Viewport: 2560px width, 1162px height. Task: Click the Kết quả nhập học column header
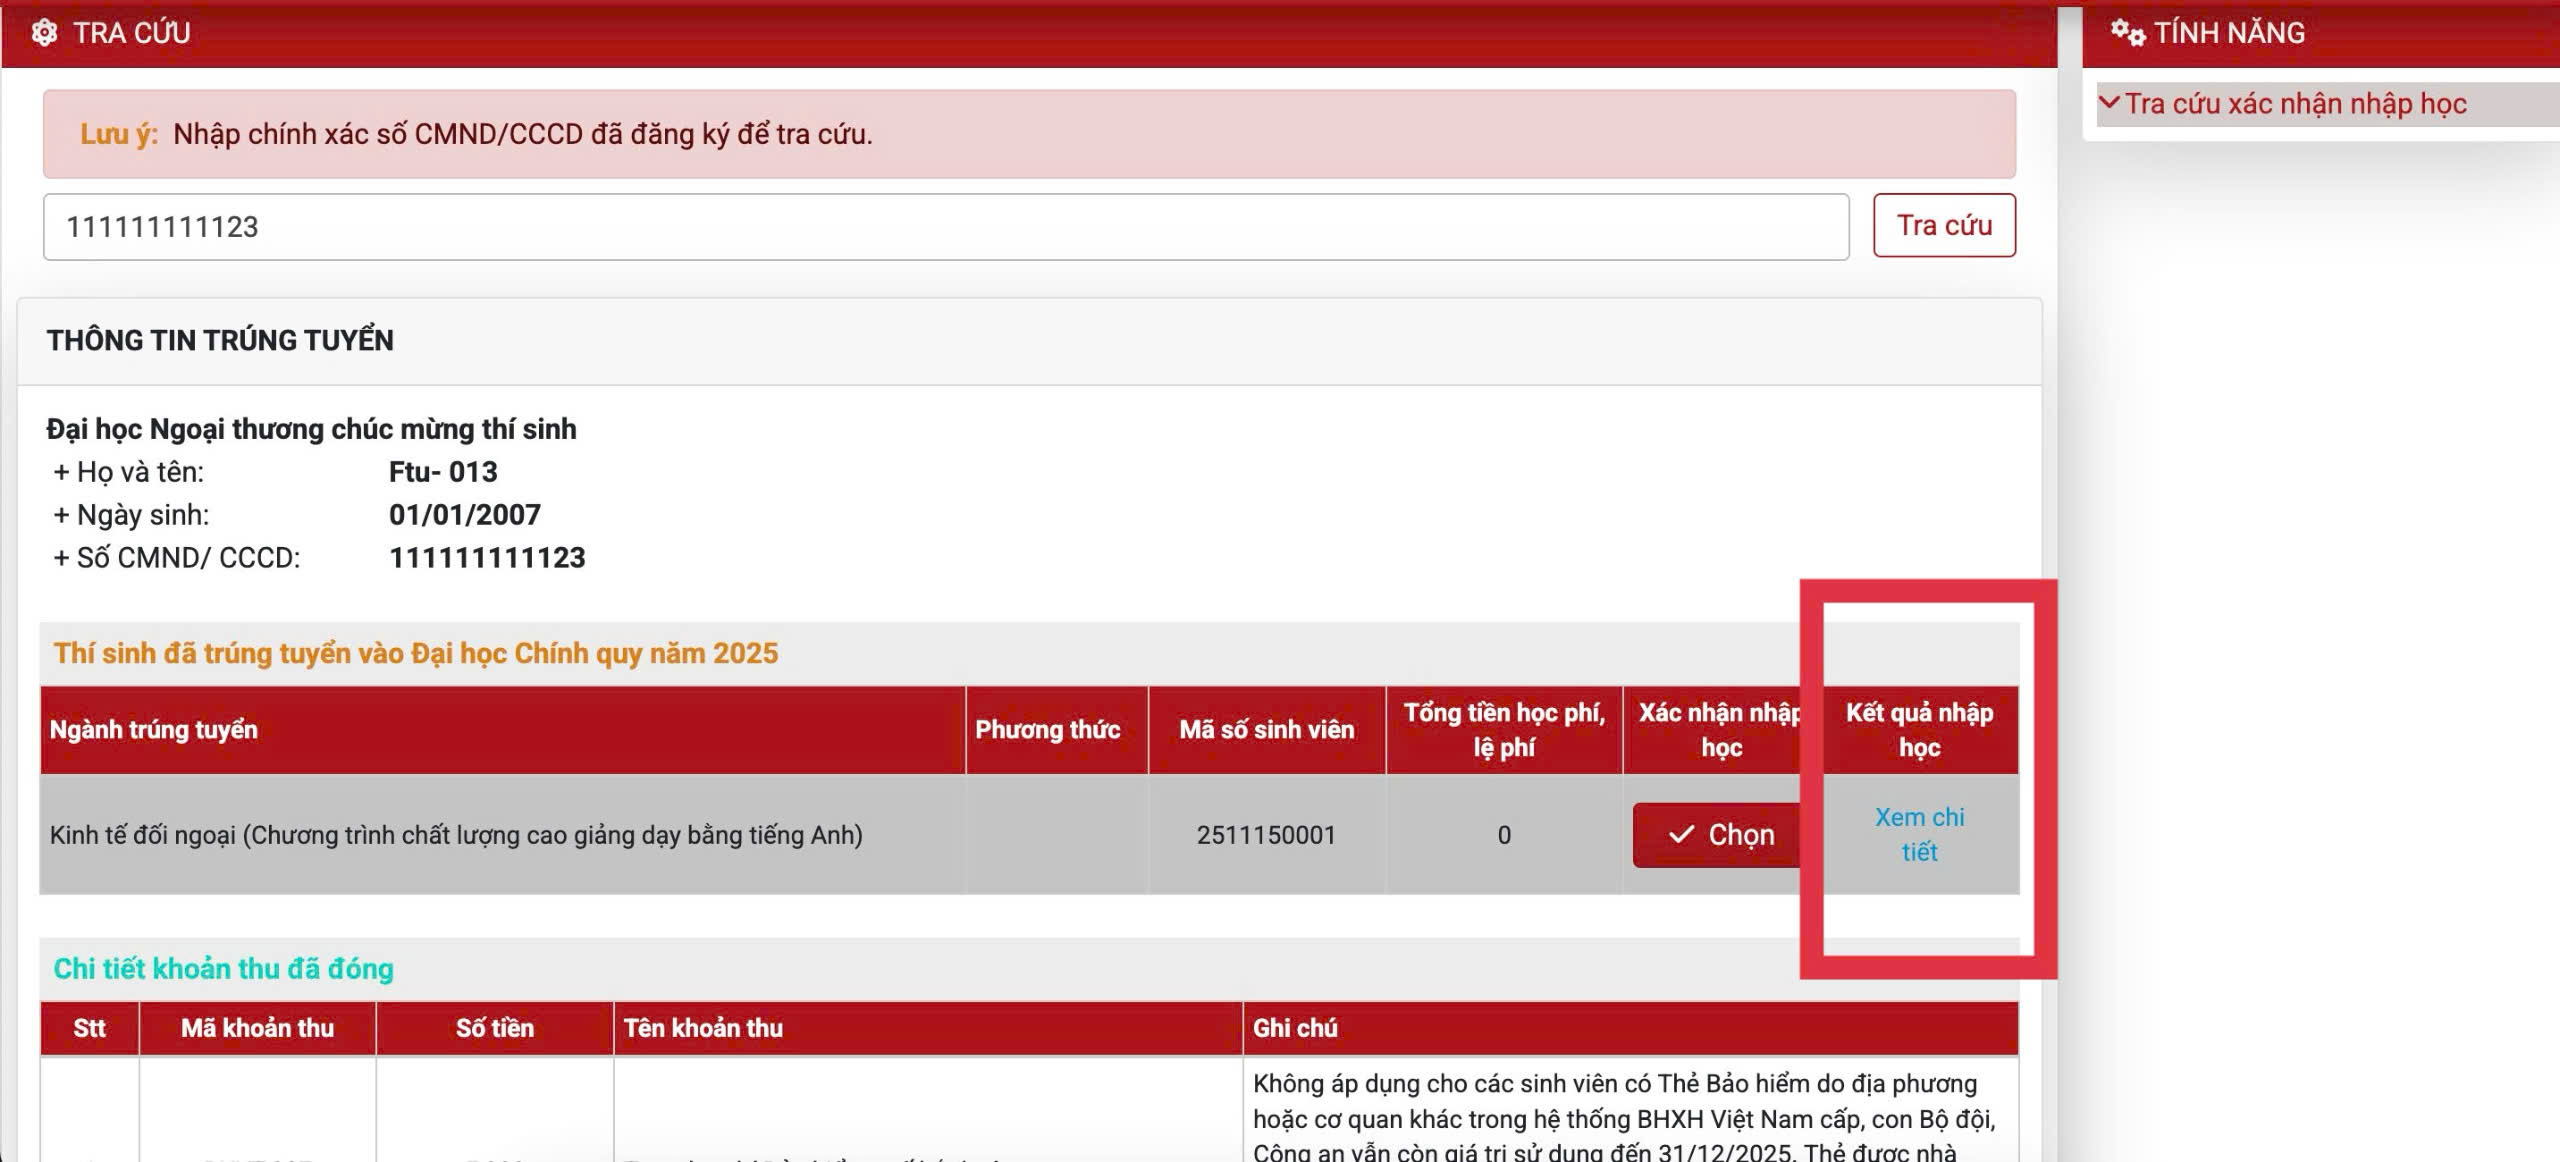pos(1918,730)
